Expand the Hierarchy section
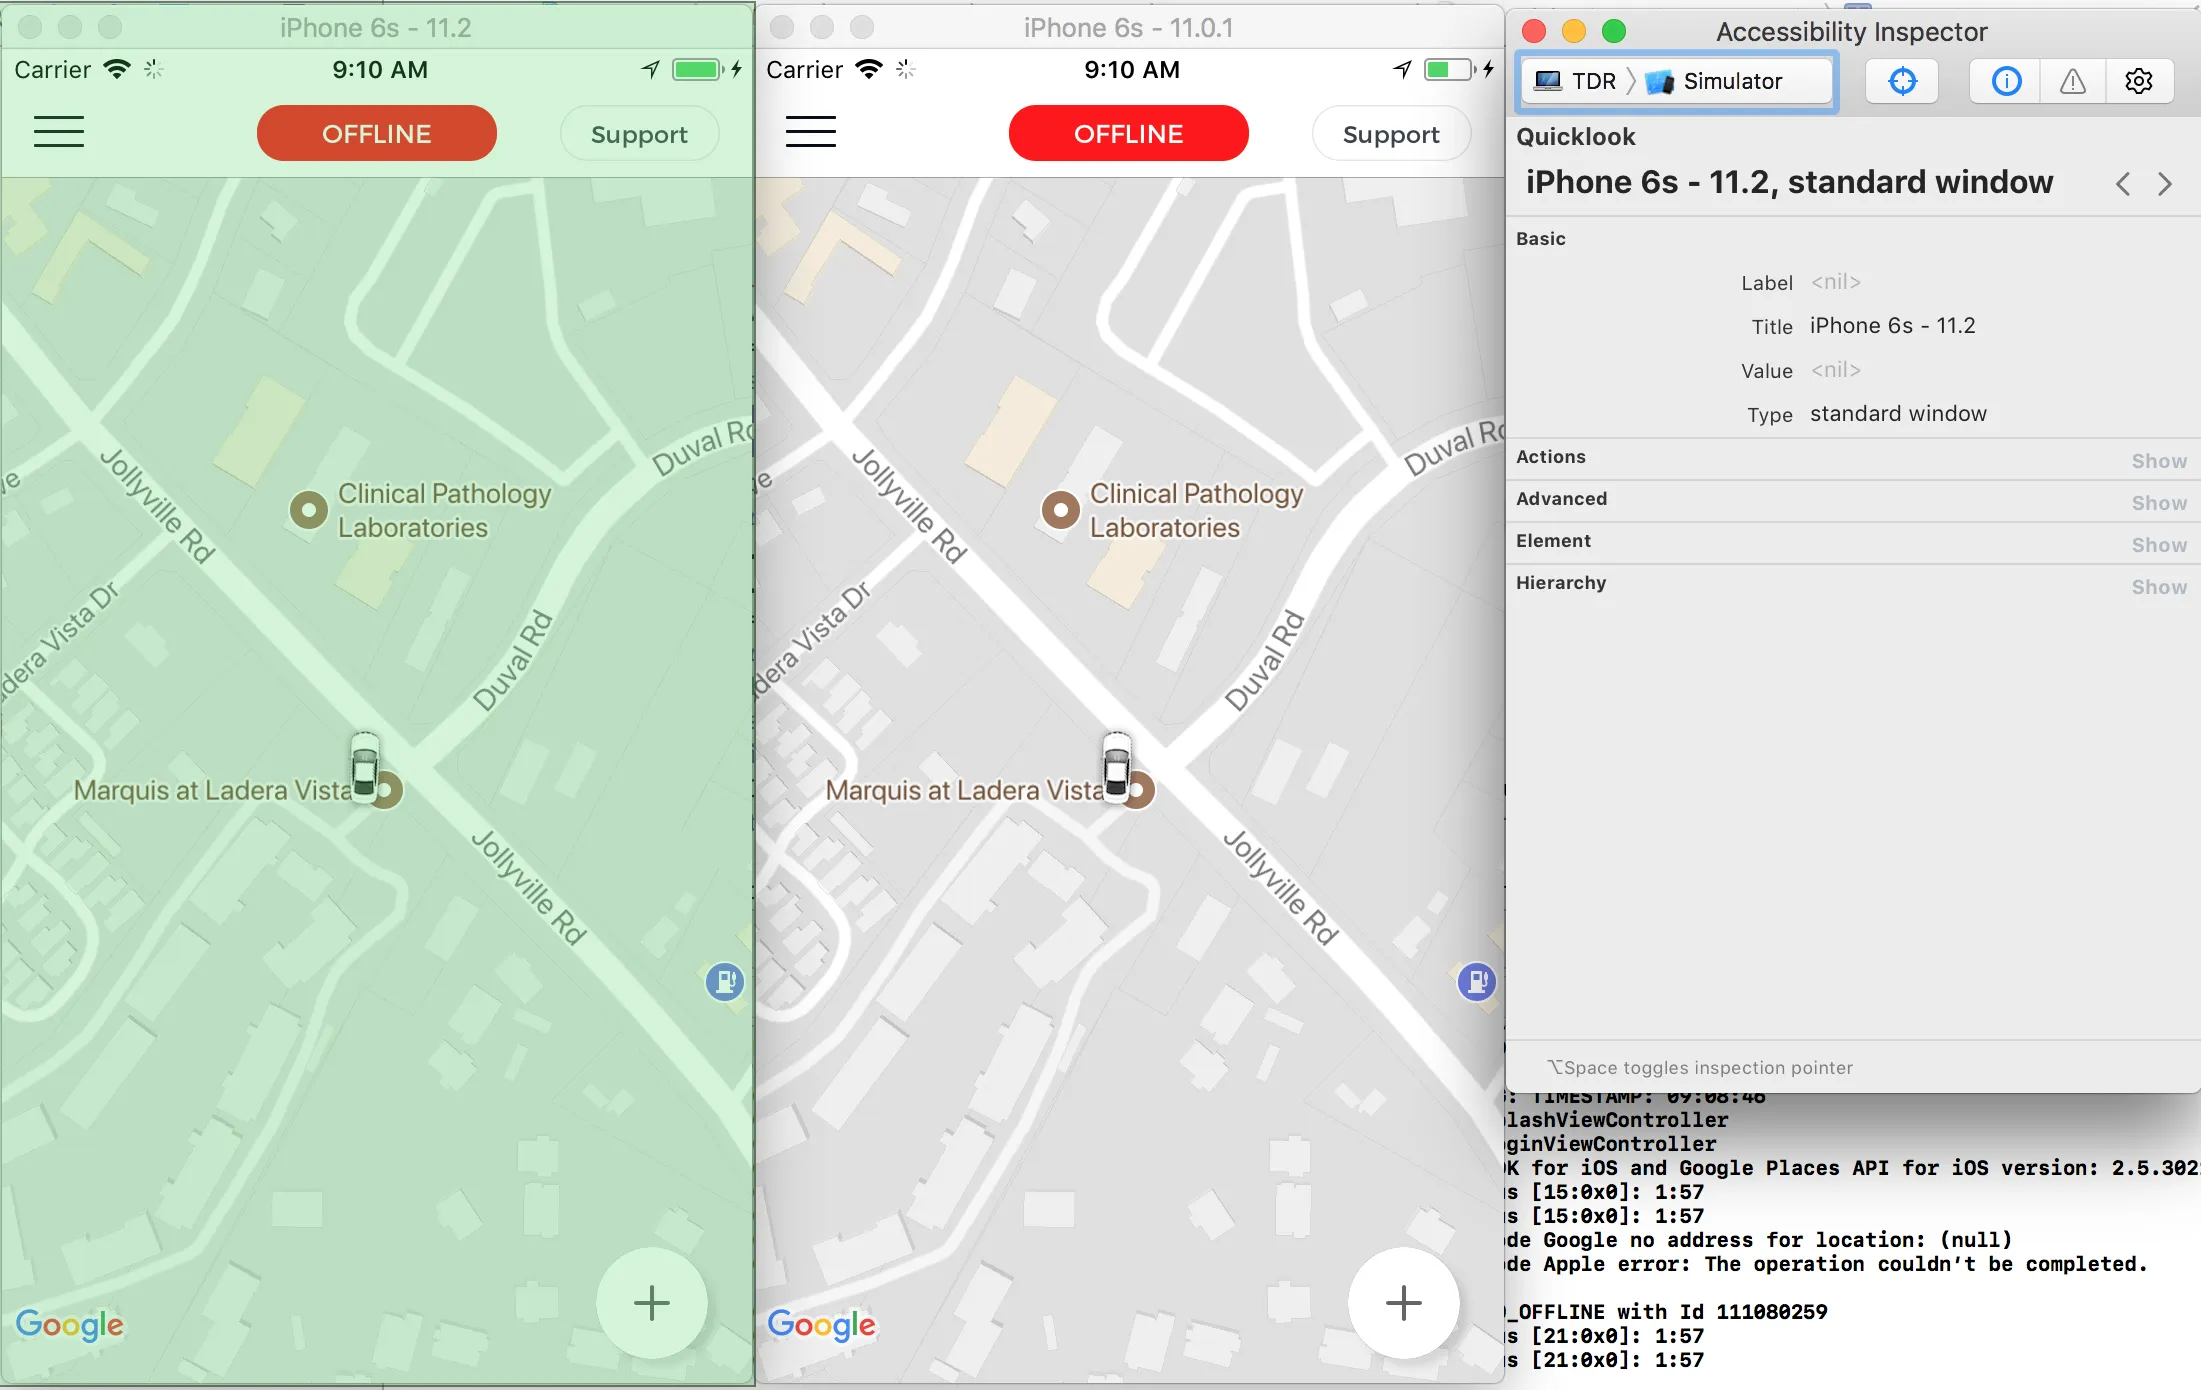 2158,587
